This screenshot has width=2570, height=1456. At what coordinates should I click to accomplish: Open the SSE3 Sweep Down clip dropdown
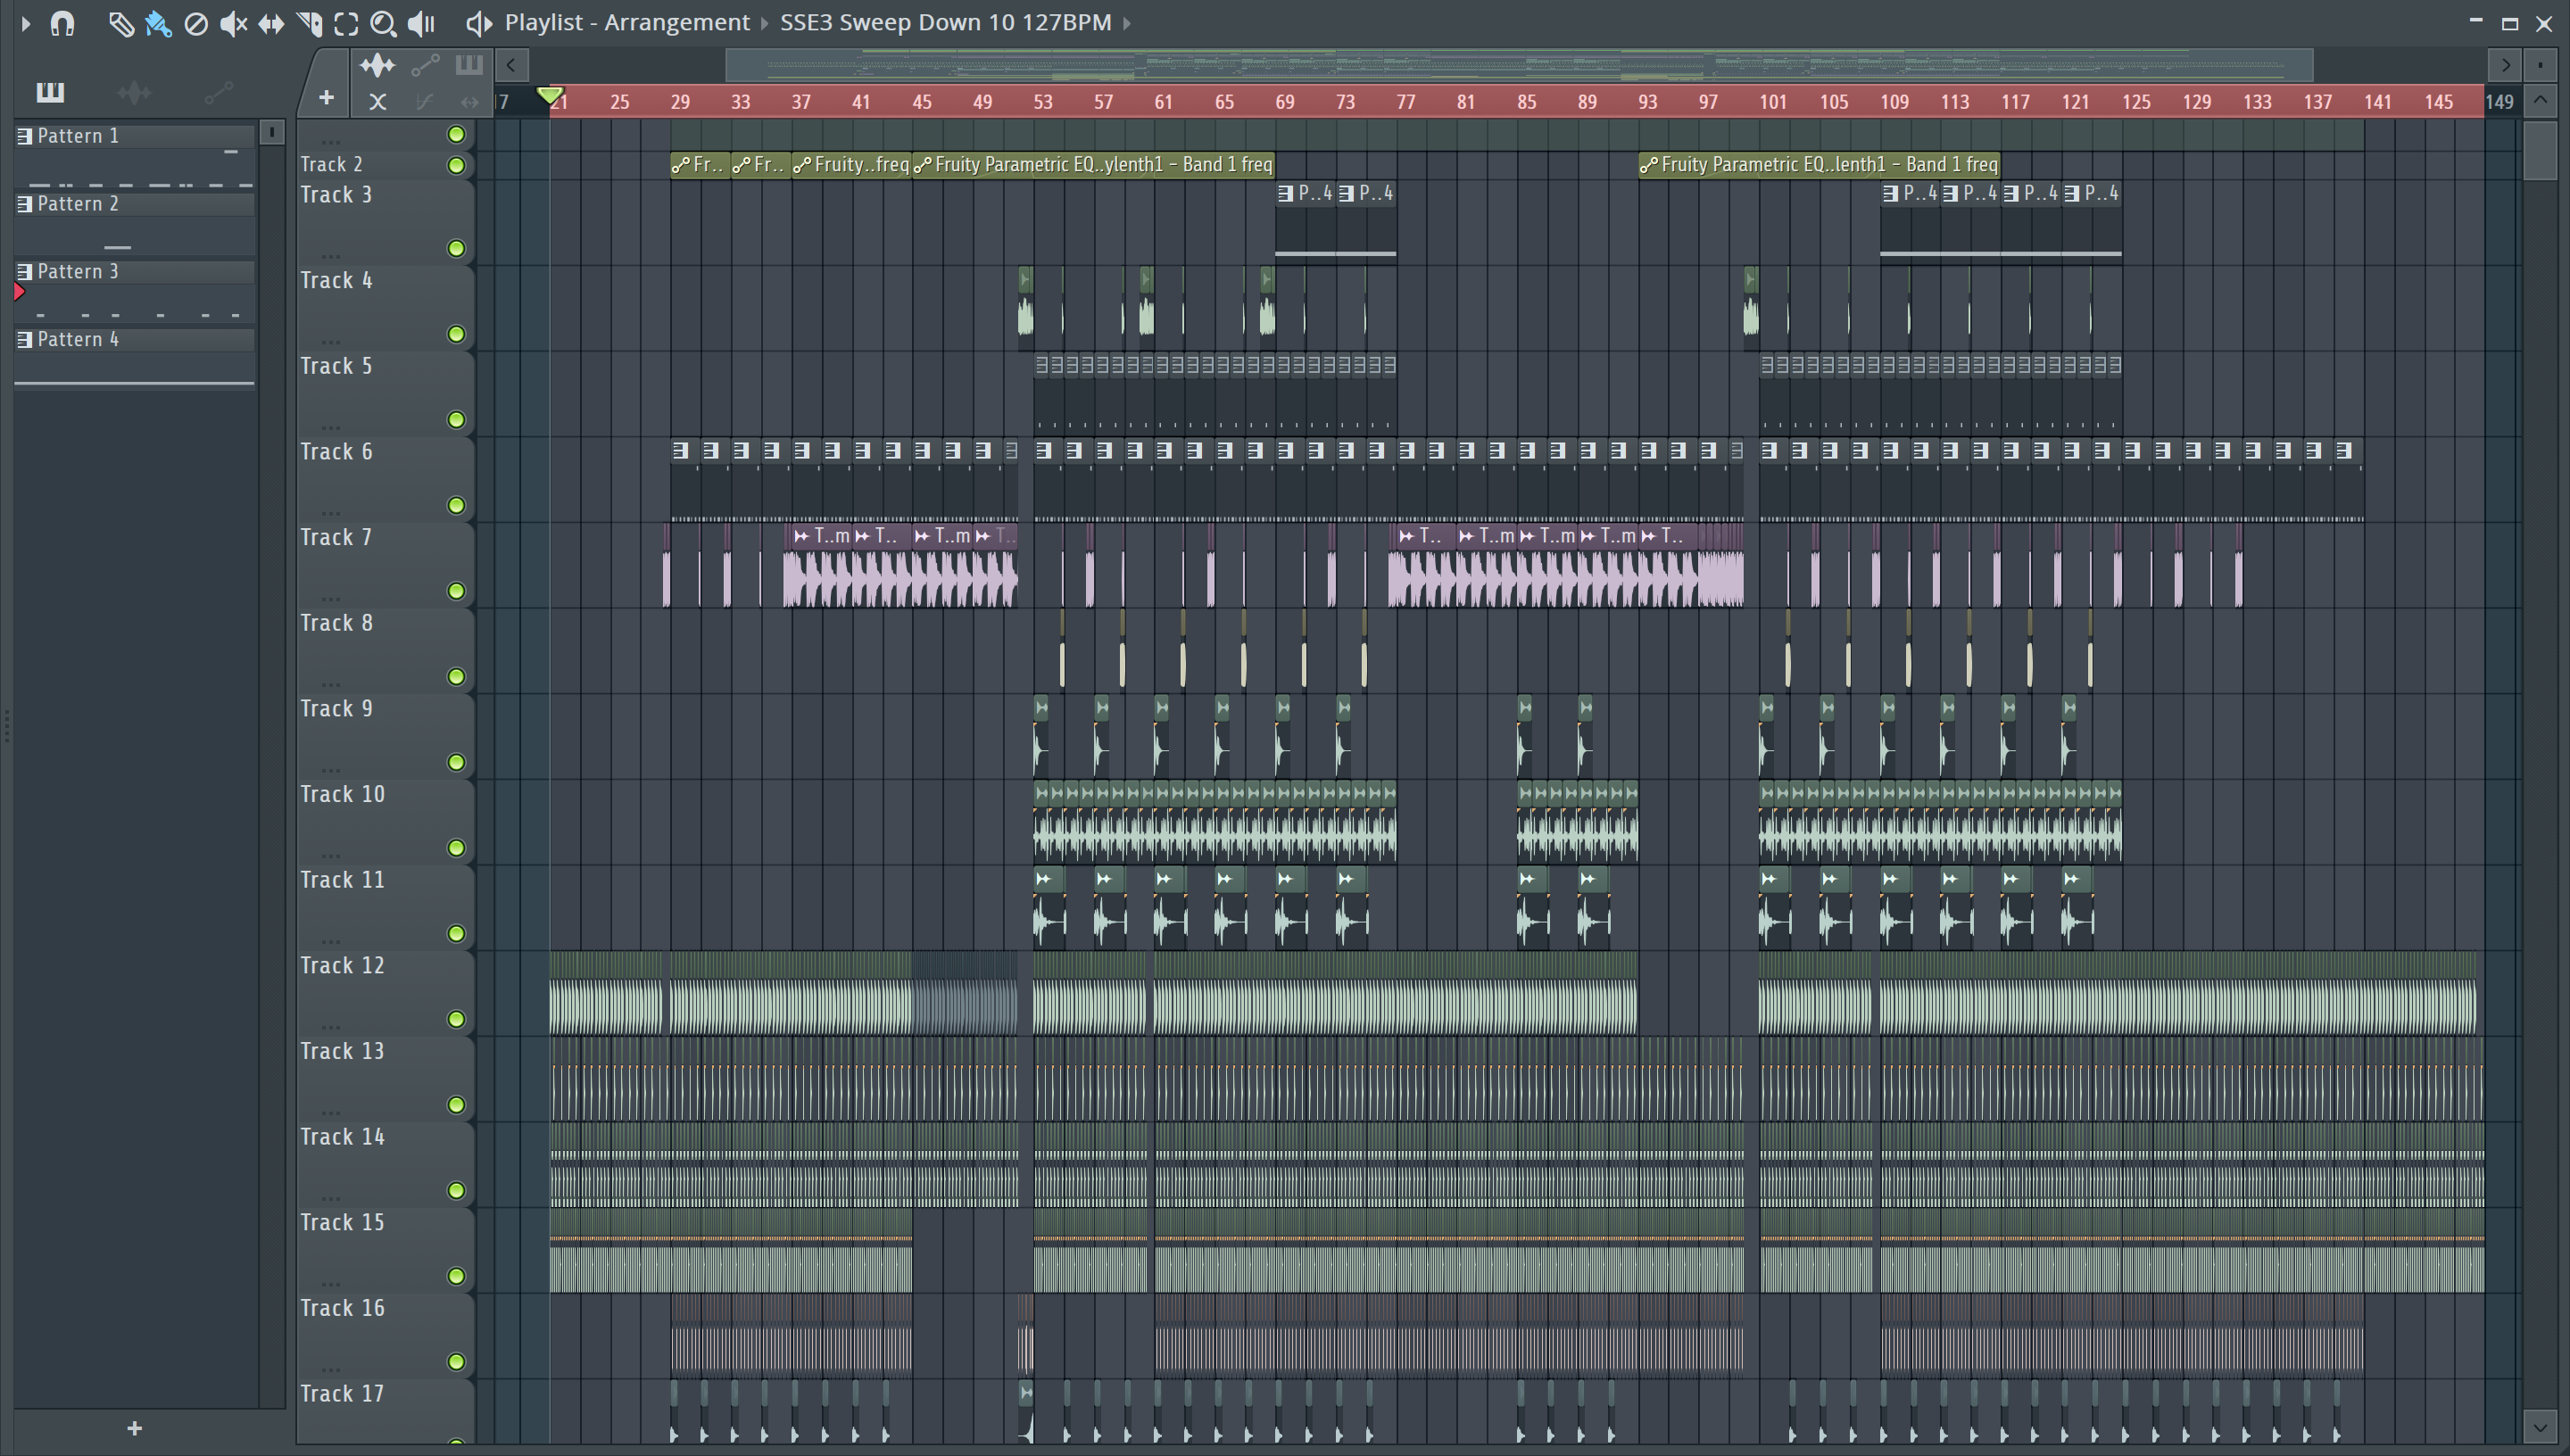tap(945, 22)
